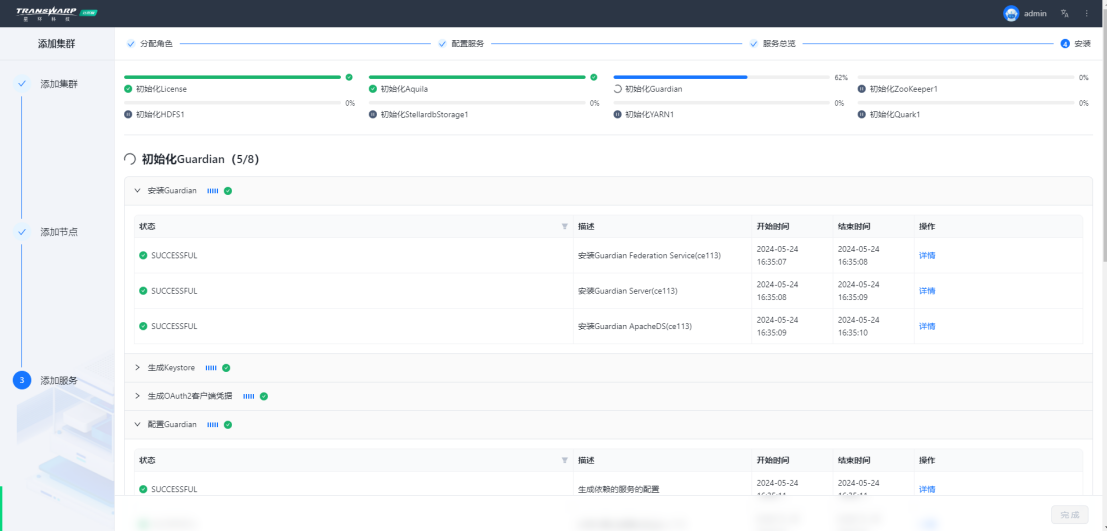The height and width of the screenshot is (531, 1107).
Task: Click pending icon beside 初始化Quark1
Action: [862, 114]
